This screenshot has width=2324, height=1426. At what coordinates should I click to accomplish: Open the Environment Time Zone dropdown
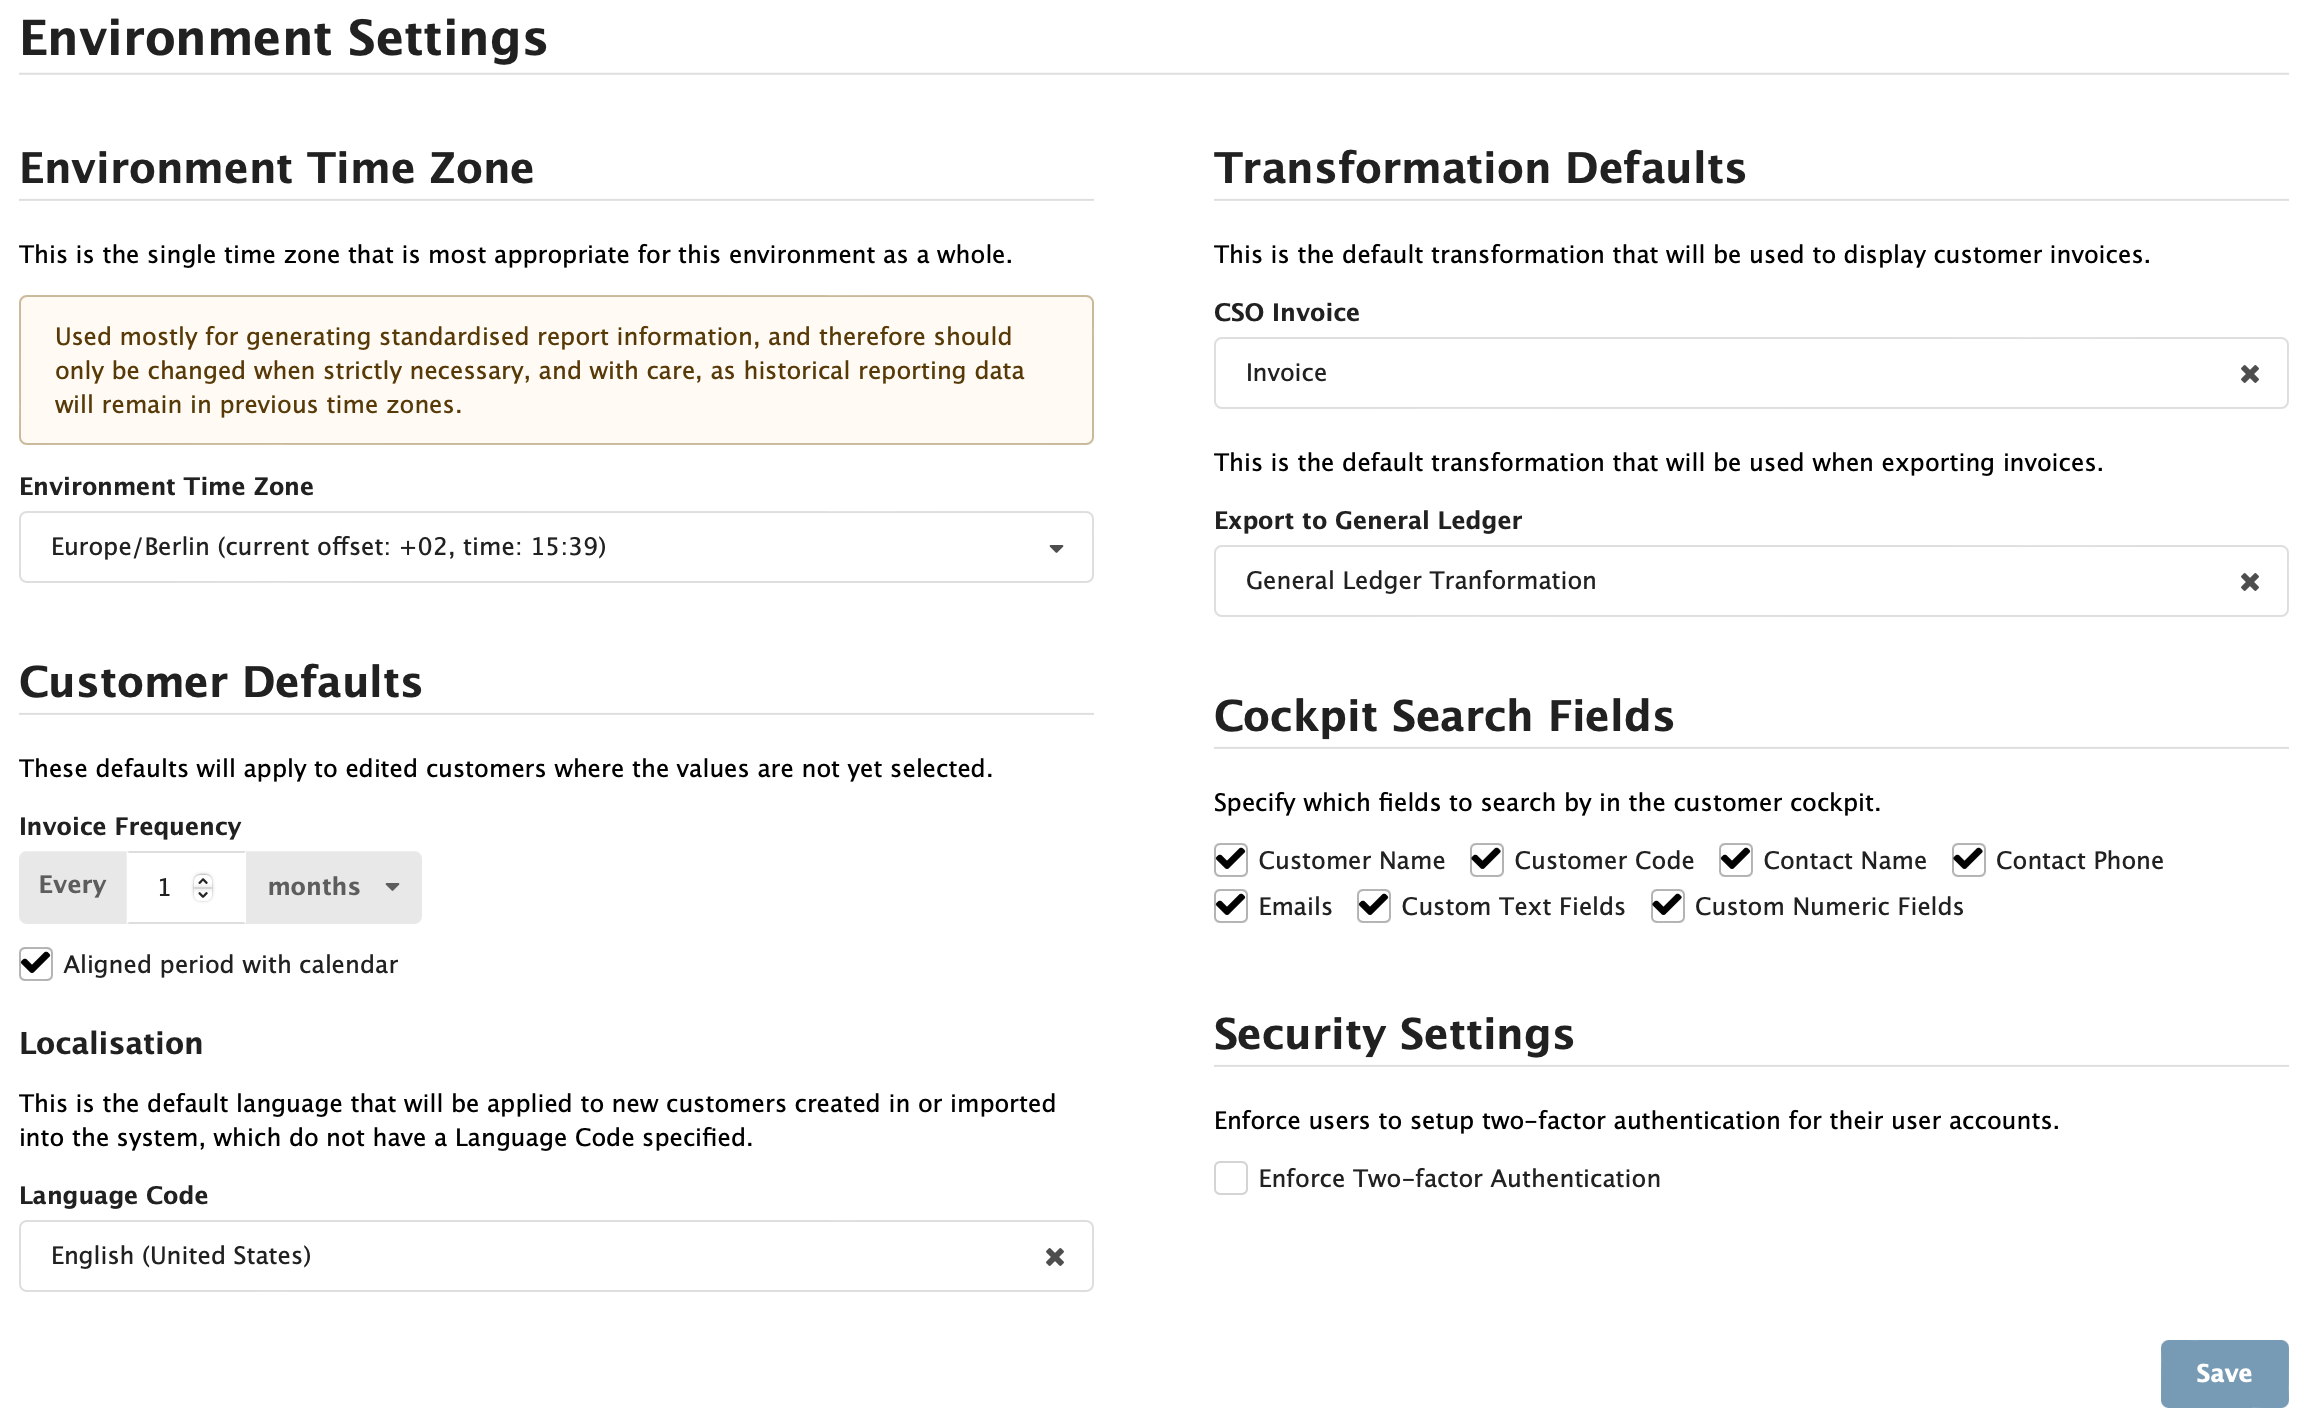[556, 547]
